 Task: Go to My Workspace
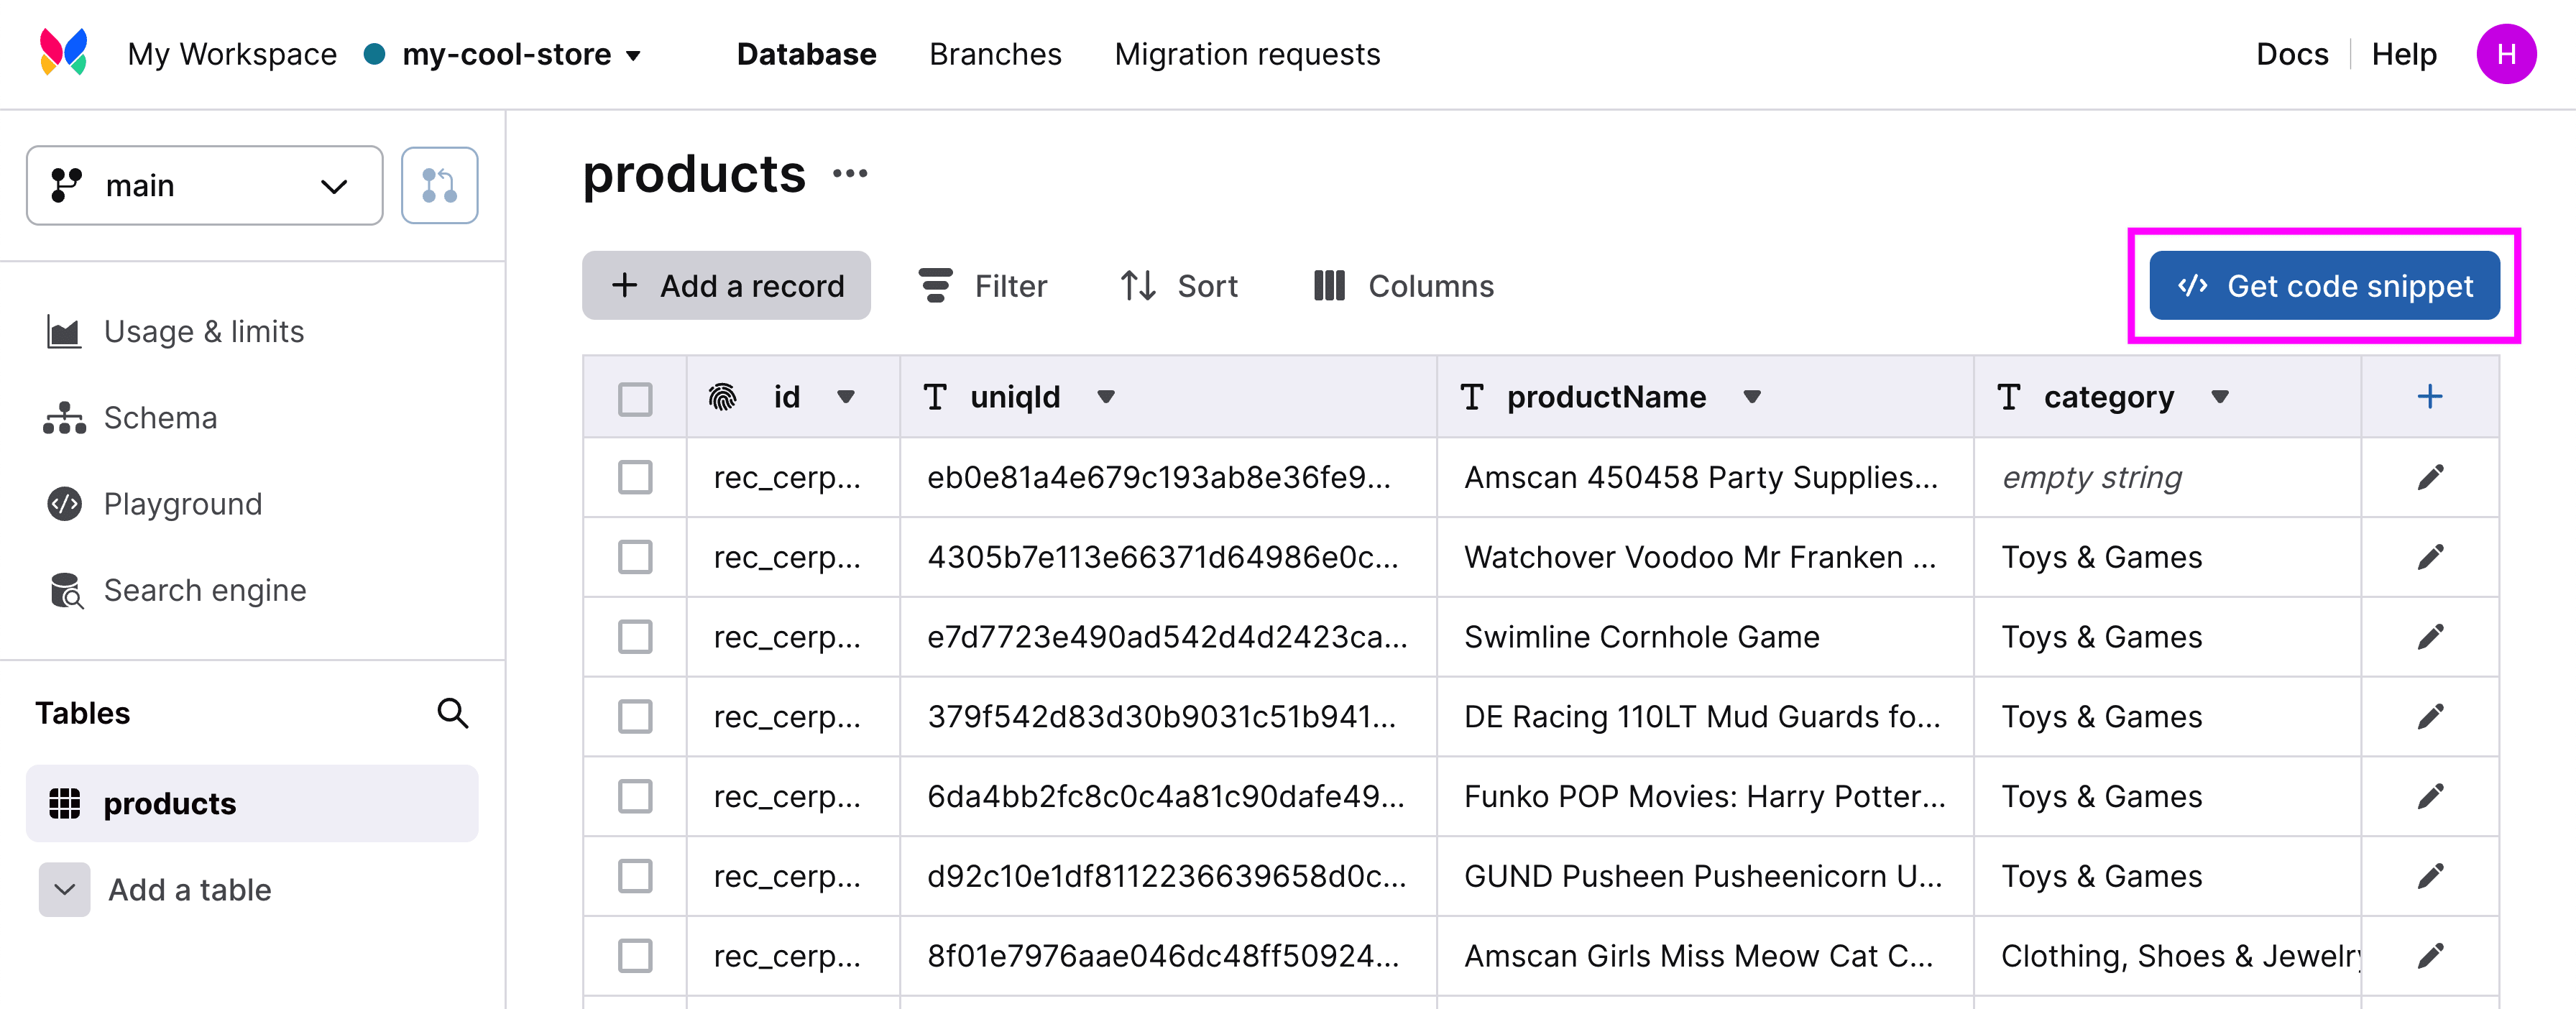(x=232, y=54)
